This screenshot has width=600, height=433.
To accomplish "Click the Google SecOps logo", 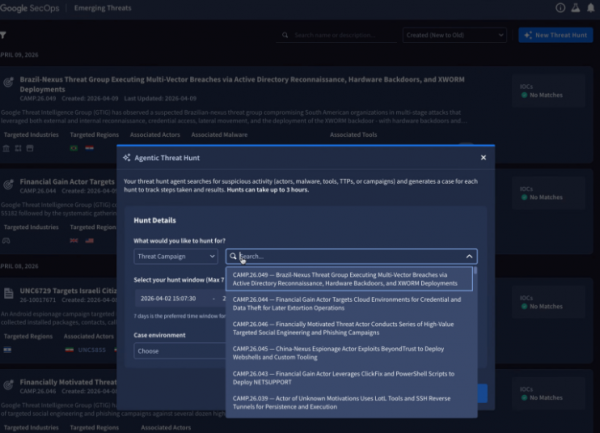I will pyautogui.click(x=32, y=8).
